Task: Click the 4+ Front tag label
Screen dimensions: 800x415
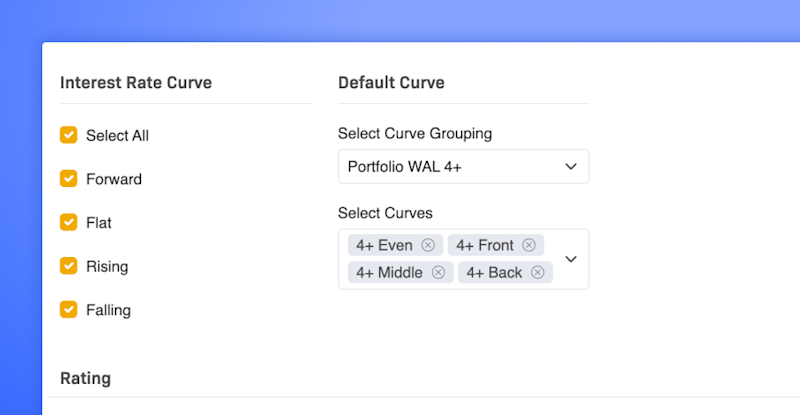Action: pos(484,245)
